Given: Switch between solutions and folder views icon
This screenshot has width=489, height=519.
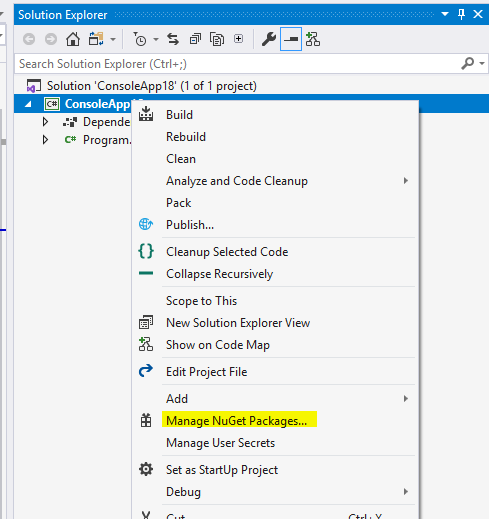Looking at the screenshot, I should [96, 39].
